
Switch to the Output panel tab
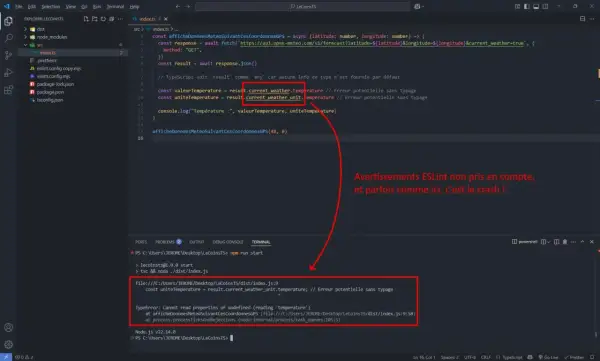click(197, 242)
